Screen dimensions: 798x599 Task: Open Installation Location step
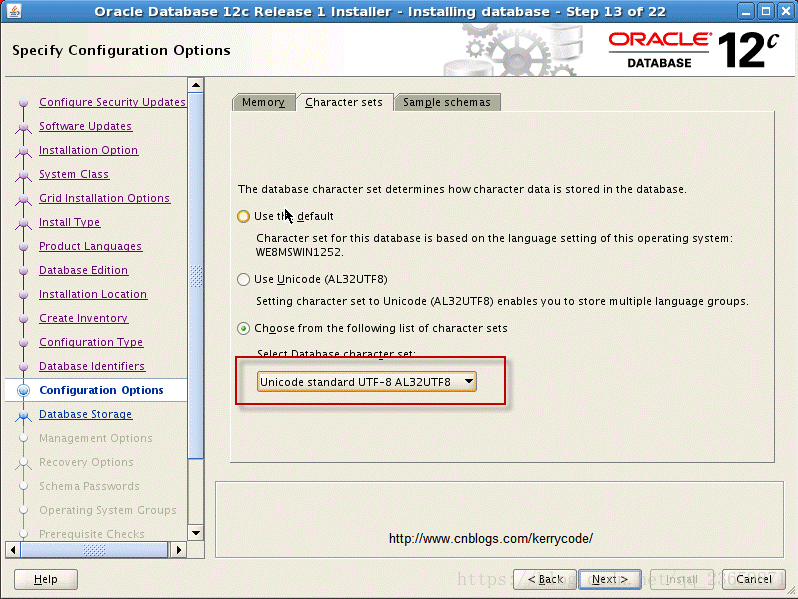click(93, 294)
